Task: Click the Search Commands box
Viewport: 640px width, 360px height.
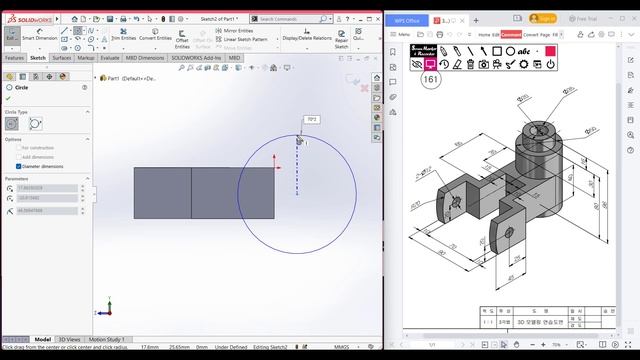Action: click(x=291, y=19)
